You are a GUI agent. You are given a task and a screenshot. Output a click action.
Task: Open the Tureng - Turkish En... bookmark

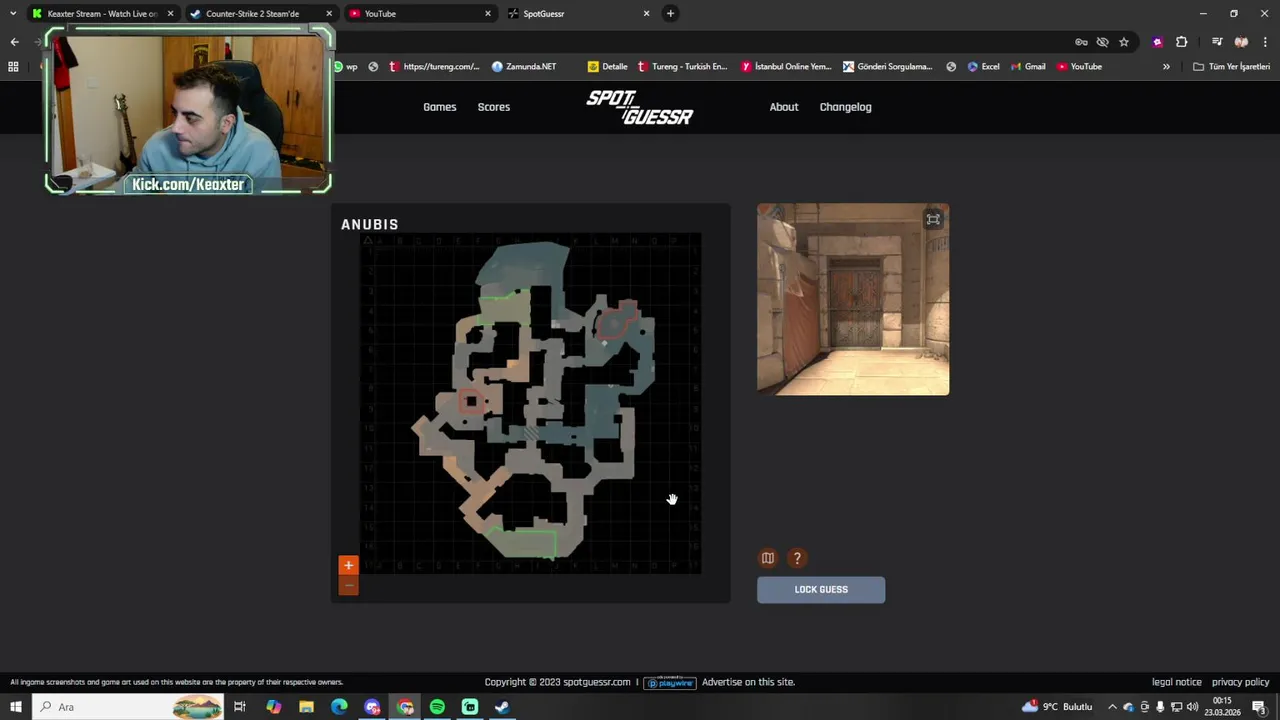point(683,67)
